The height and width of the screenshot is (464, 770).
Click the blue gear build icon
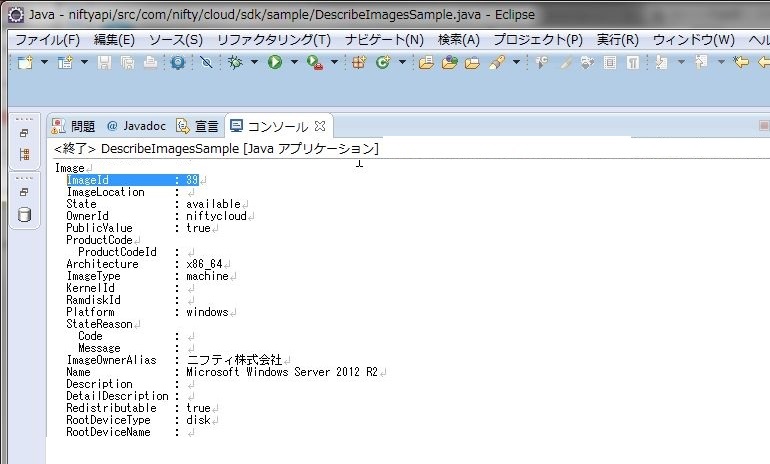177,62
